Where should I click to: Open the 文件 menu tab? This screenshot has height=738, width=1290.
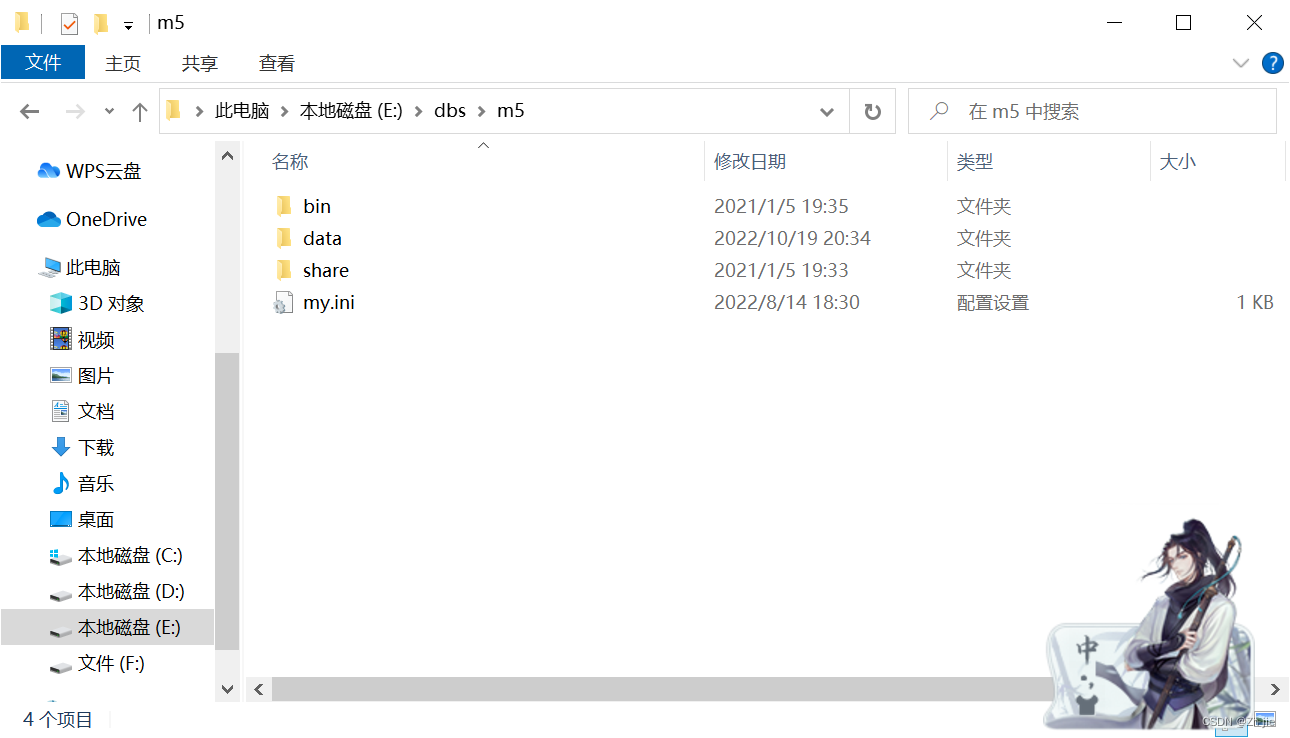pyautogui.click(x=43, y=62)
